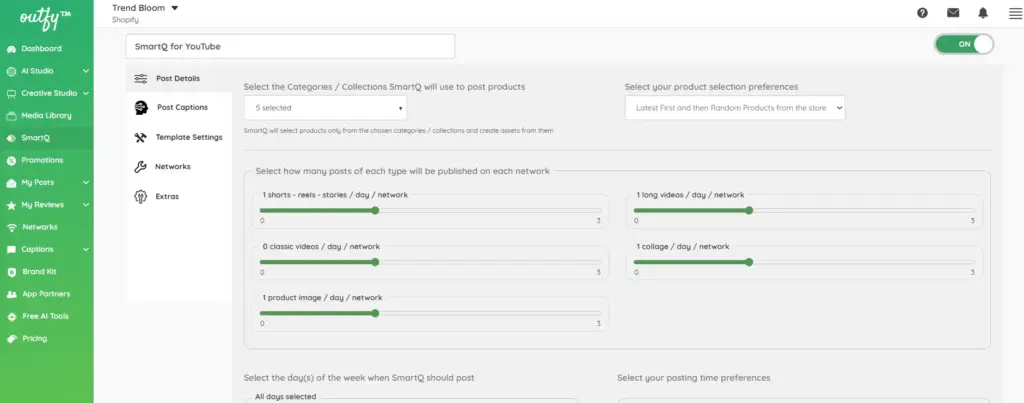This screenshot has width=1024, height=403.
Task: Toggle the SmartQ ON switch off
Action: pos(964,44)
